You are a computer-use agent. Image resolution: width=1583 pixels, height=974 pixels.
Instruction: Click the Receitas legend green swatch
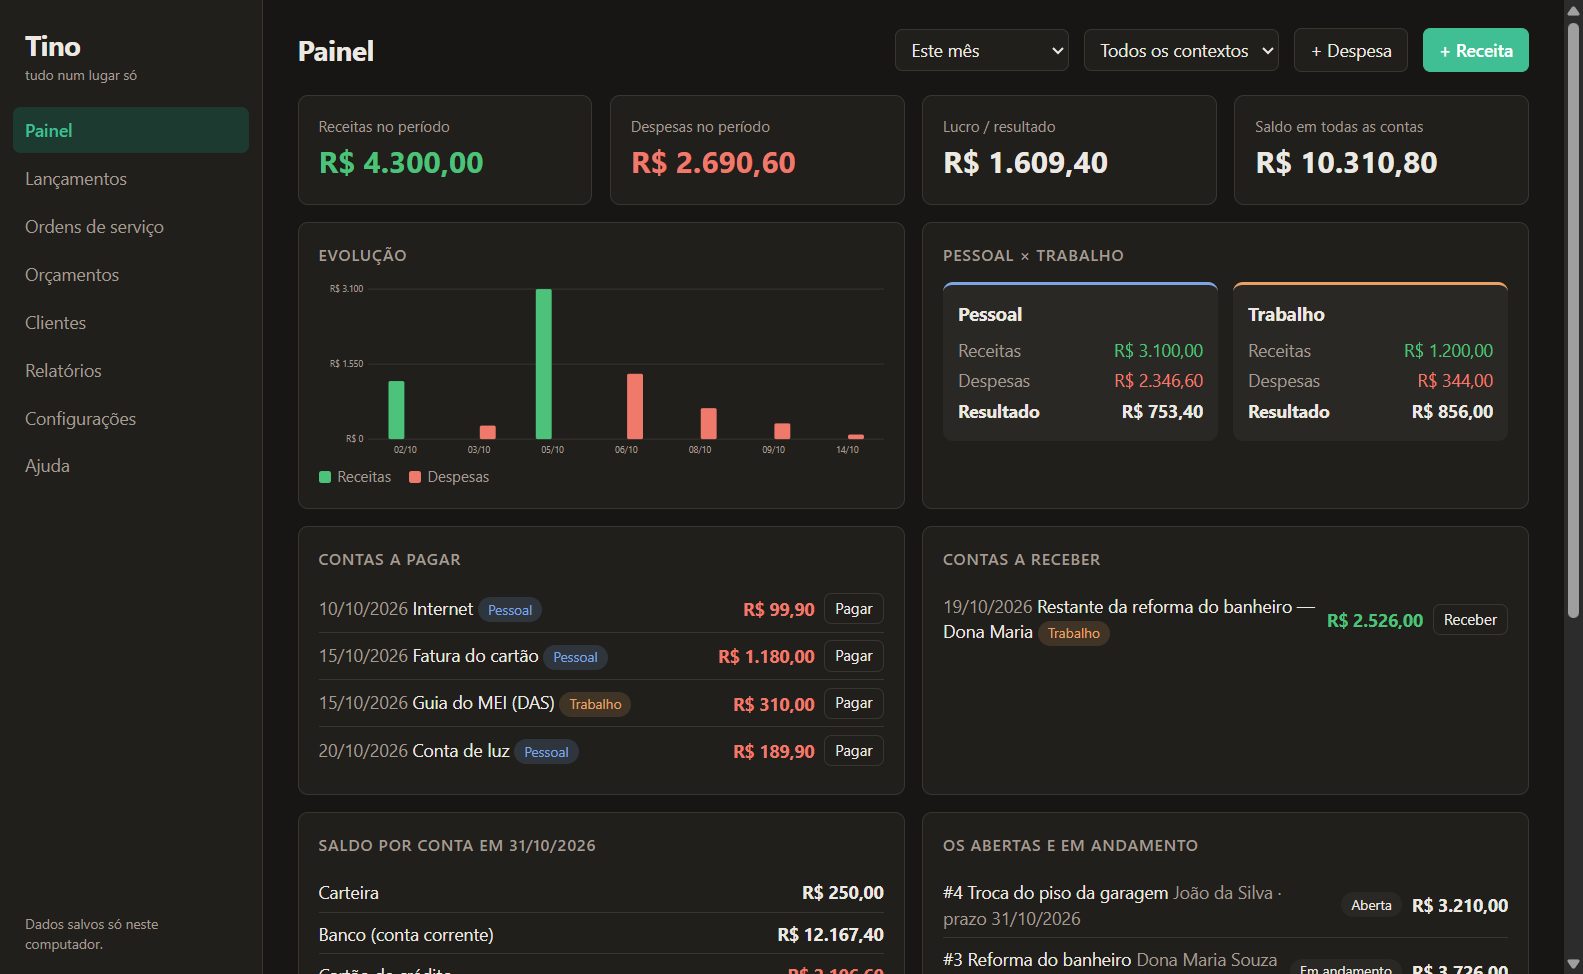(x=325, y=477)
